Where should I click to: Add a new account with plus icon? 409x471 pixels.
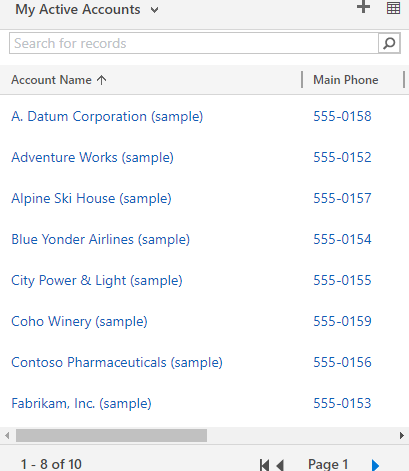coord(363,7)
